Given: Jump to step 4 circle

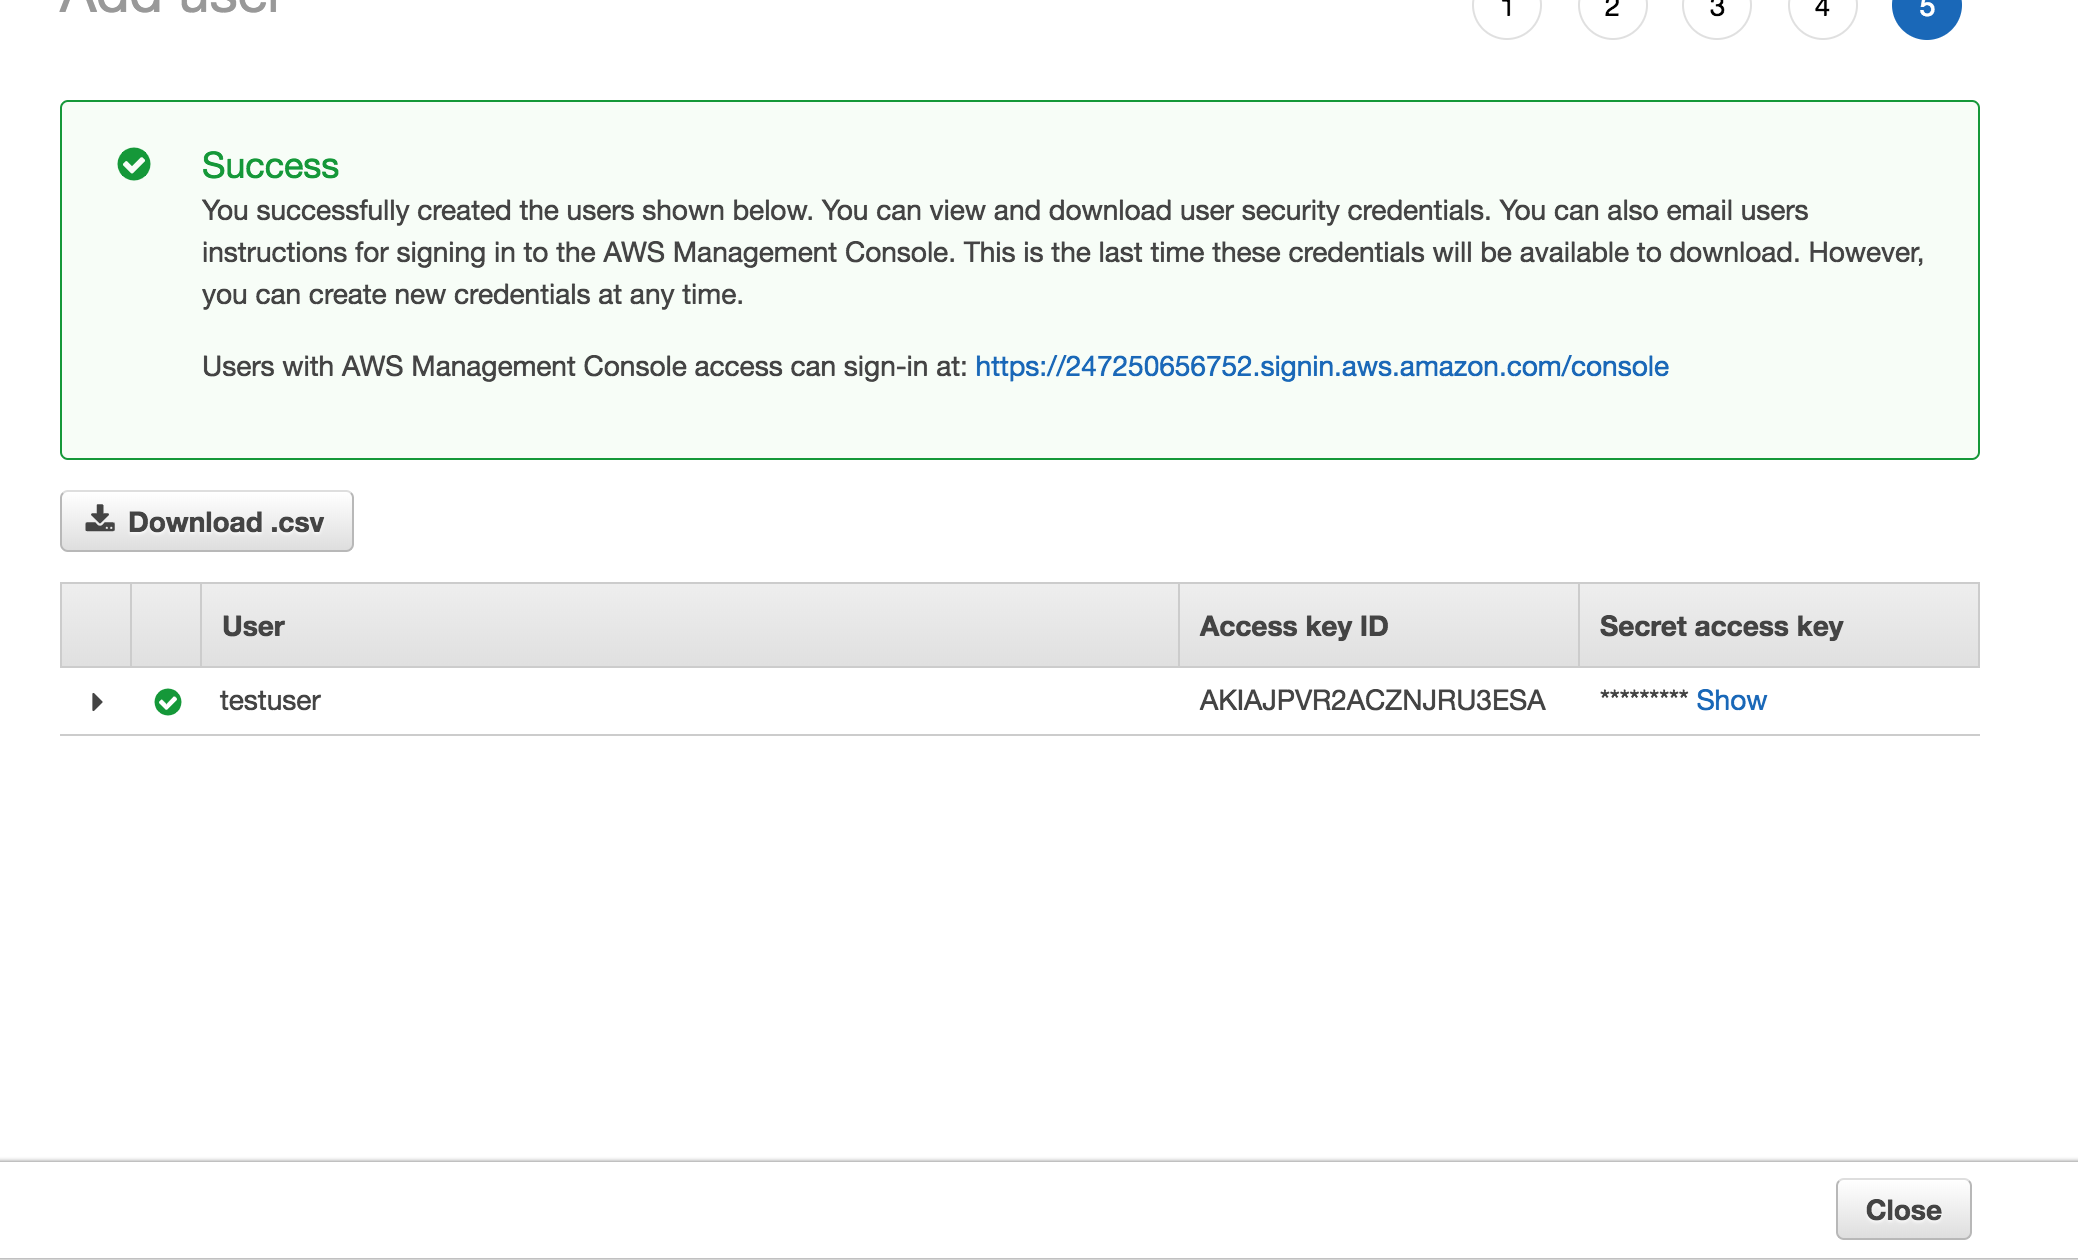Looking at the screenshot, I should (x=1822, y=10).
